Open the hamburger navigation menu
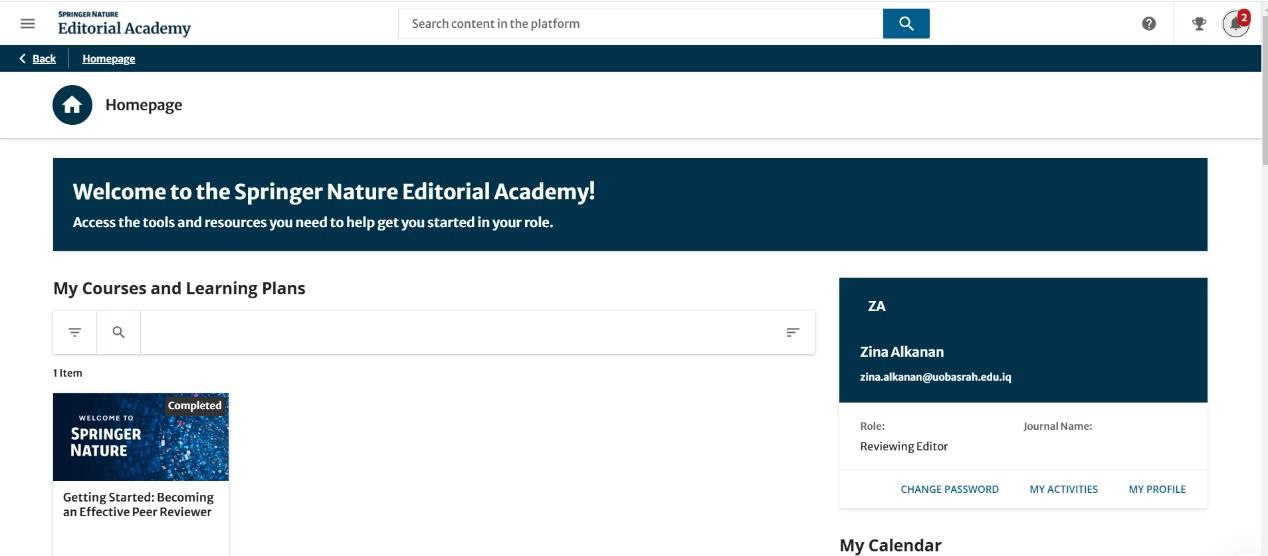Viewport: 1268px width, 556px height. pyautogui.click(x=27, y=24)
